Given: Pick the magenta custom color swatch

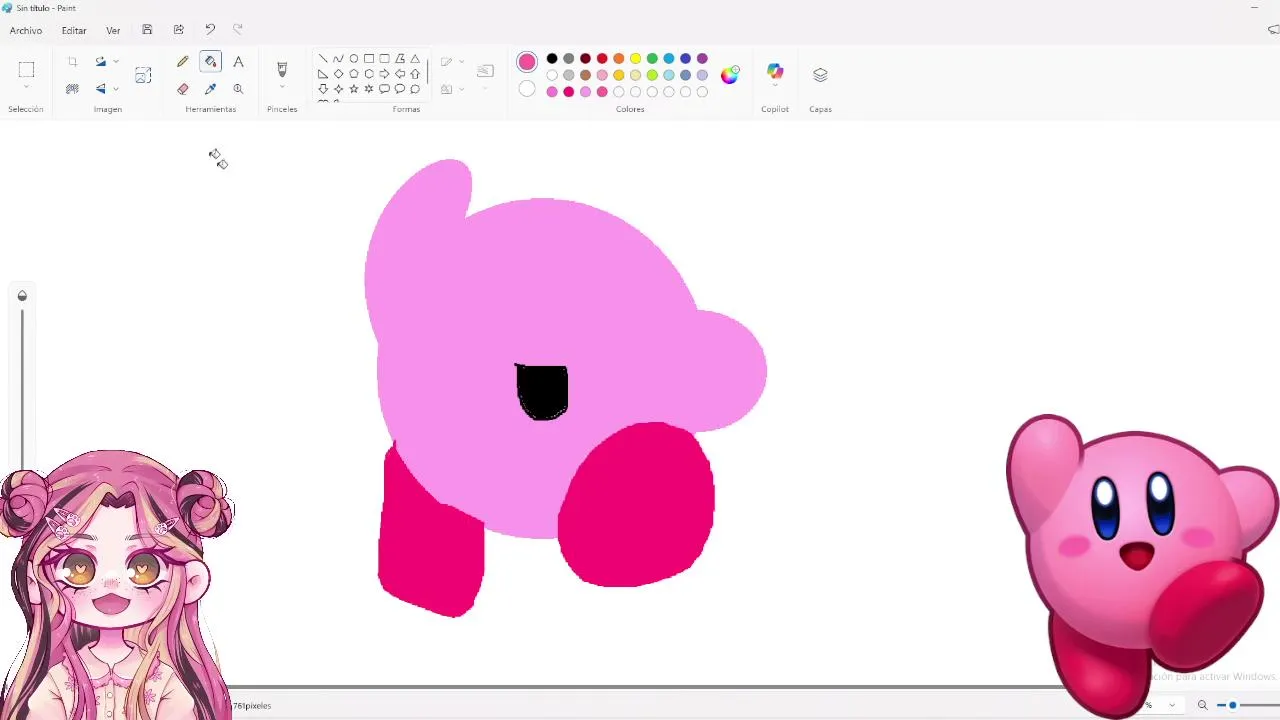Looking at the screenshot, I should coord(569,92).
